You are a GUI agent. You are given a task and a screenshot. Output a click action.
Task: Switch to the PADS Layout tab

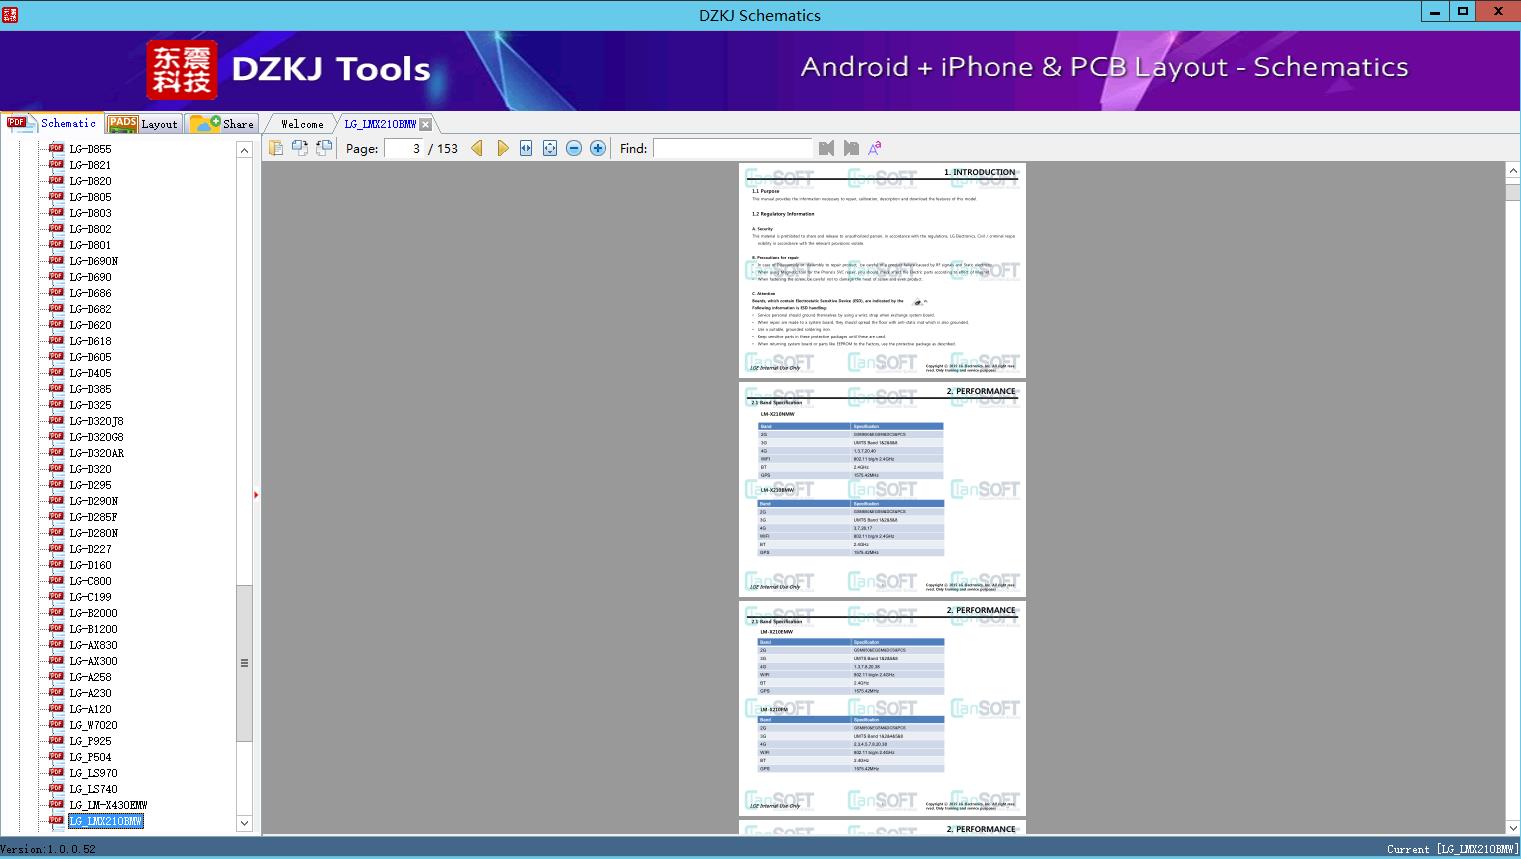click(143, 123)
